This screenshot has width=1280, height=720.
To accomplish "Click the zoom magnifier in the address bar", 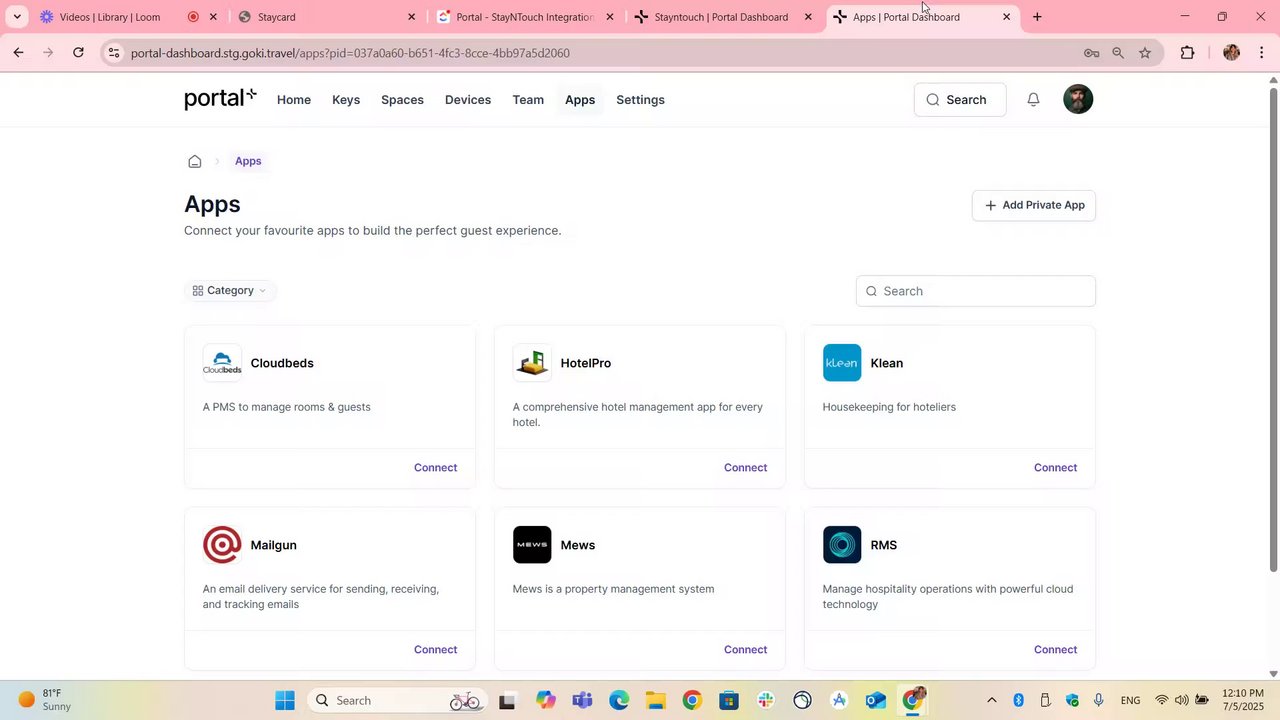I will click(x=1118, y=53).
